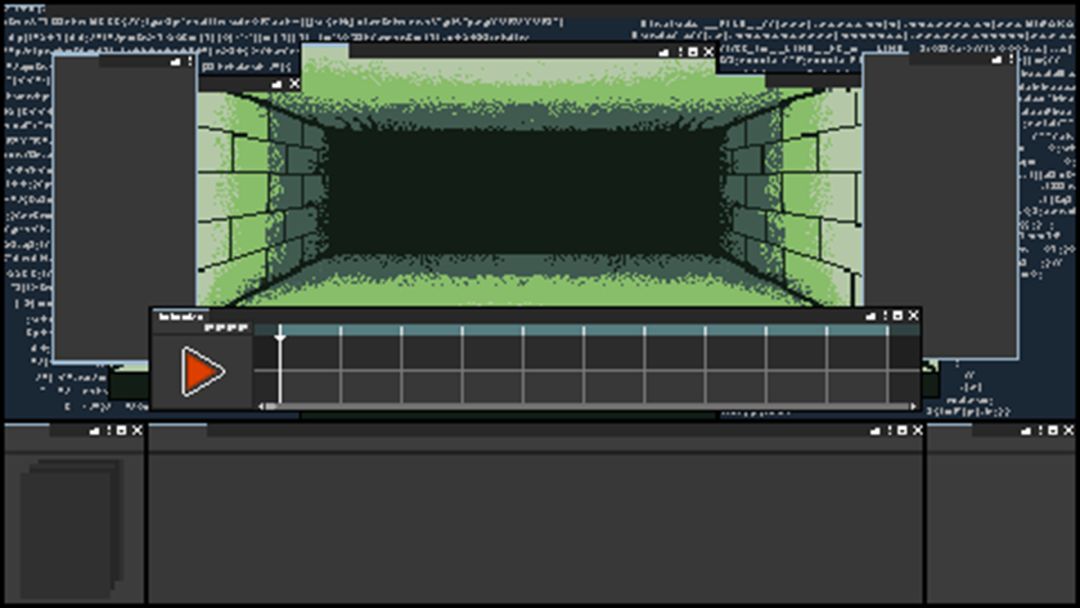Screen dimensions: 1080x608
Task: Open the bottom-center panel's options dots
Action: click(x=889, y=430)
